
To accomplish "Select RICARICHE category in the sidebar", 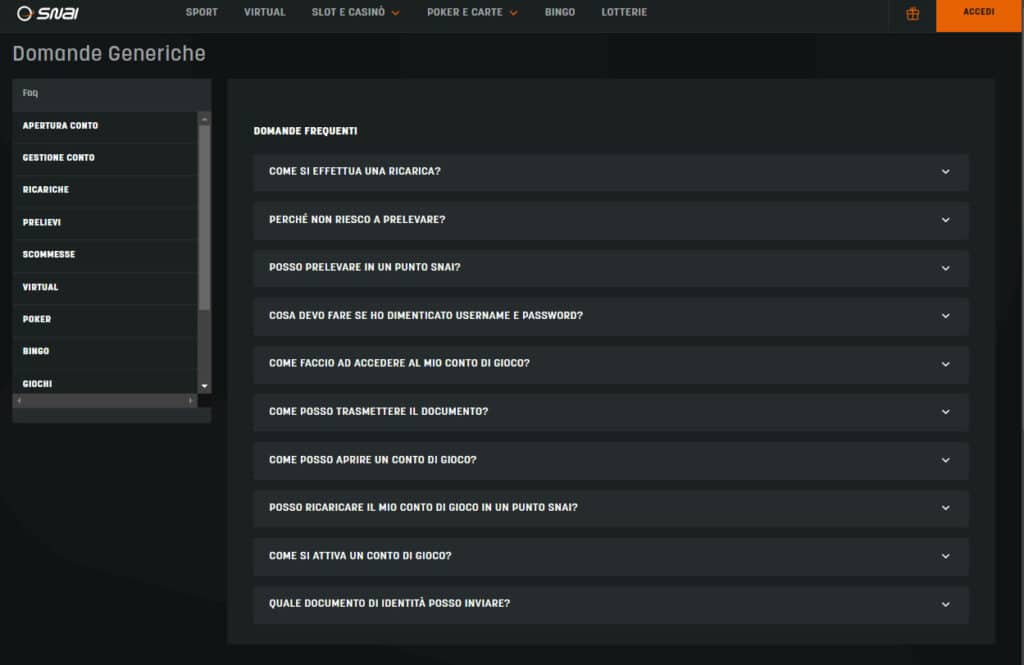I will (x=46, y=190).
